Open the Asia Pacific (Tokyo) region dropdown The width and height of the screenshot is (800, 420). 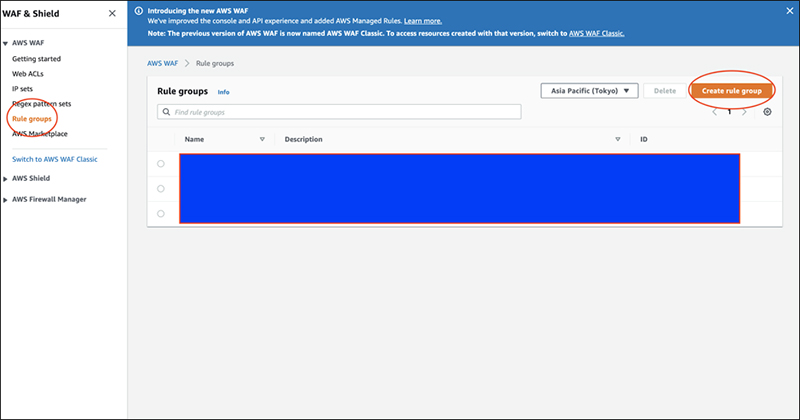point(589,90)
